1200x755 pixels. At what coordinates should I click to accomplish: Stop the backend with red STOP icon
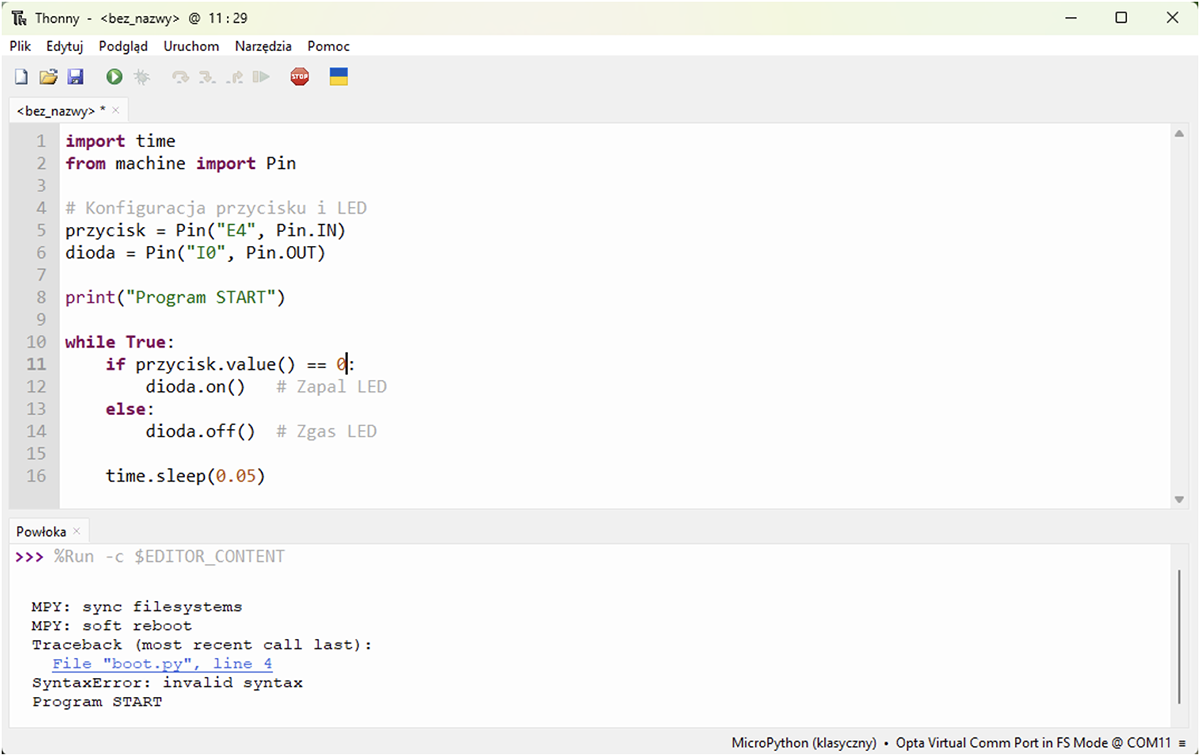[300, 77]
